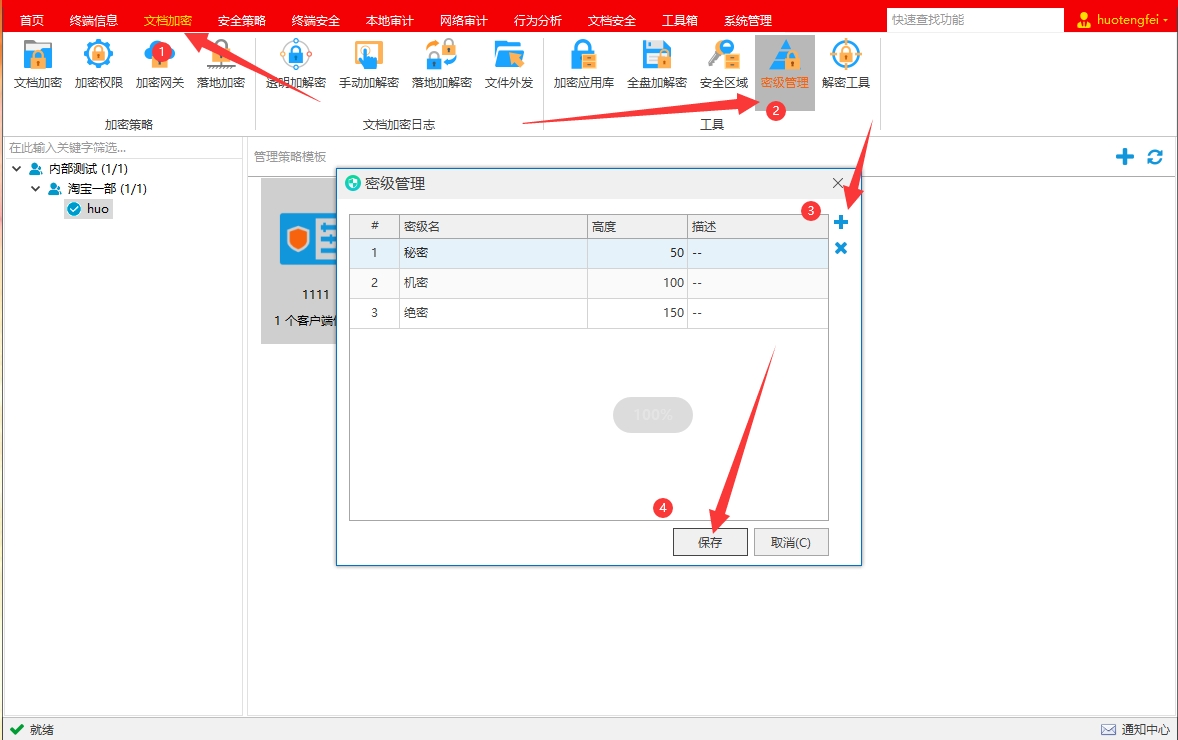The height and width of the screenshot is (740, 1178).
Task: Click the 描述 column header
Action: pos(757,226)
